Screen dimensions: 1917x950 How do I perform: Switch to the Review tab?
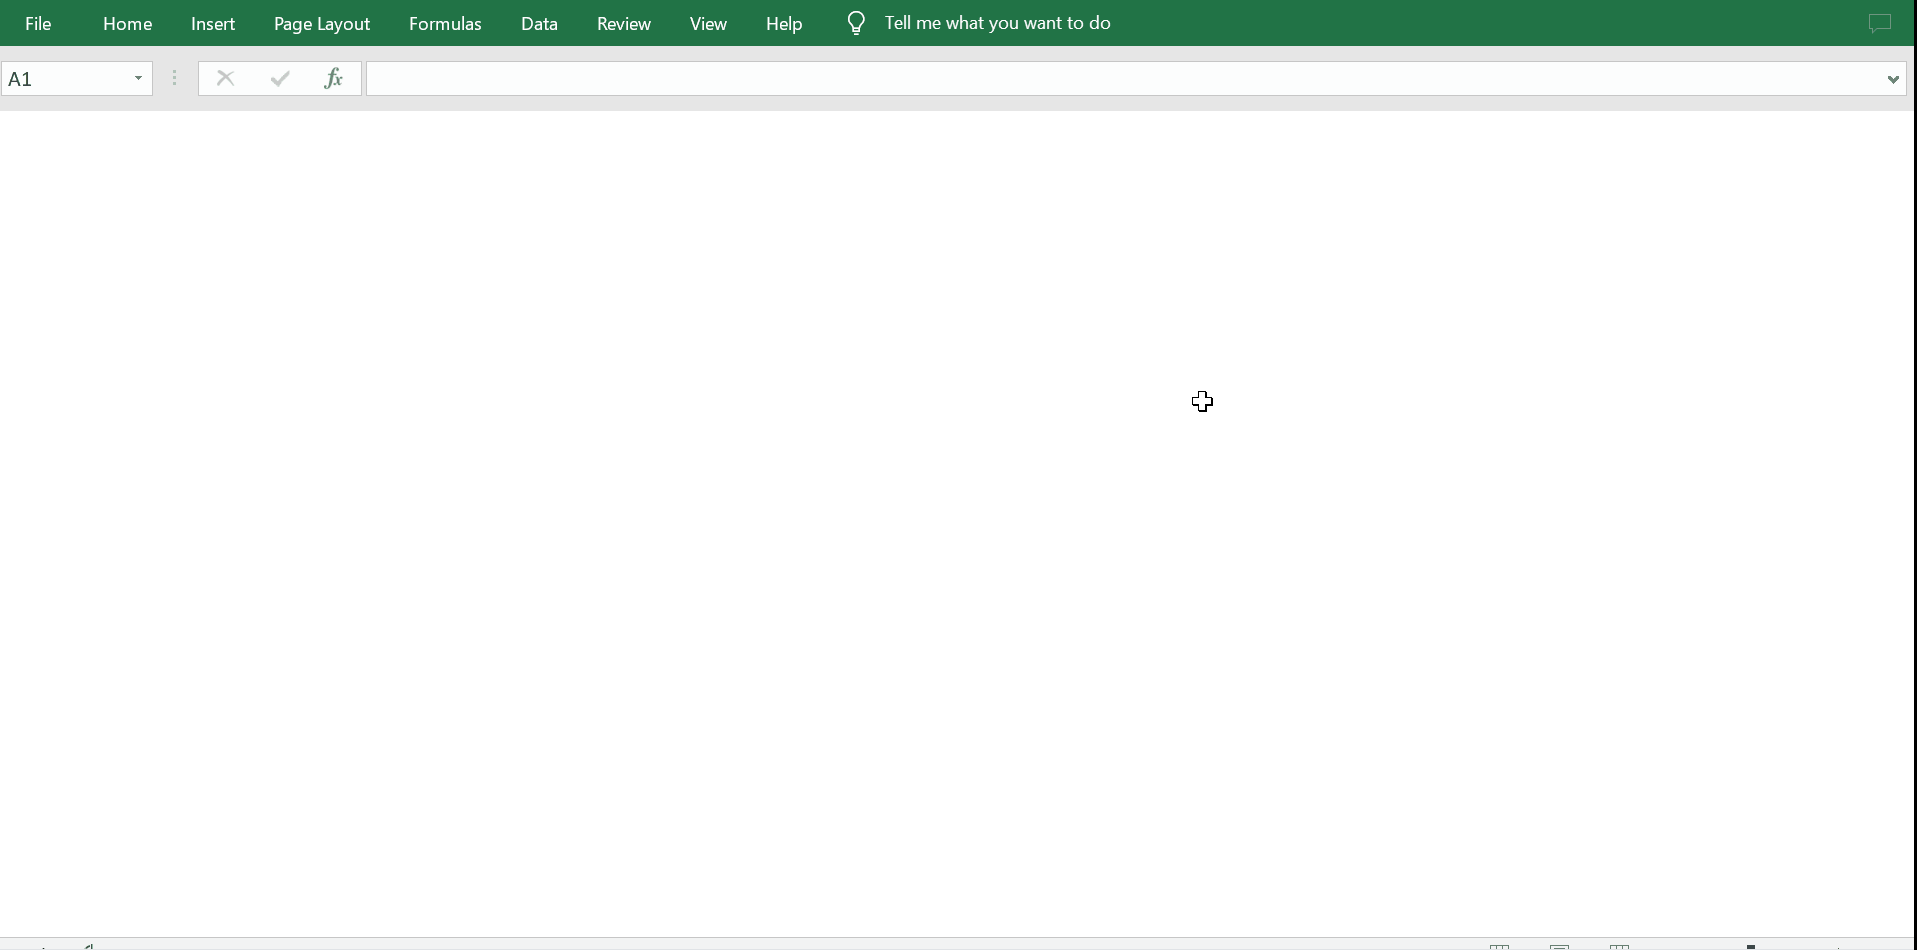(x=624, y=23)
